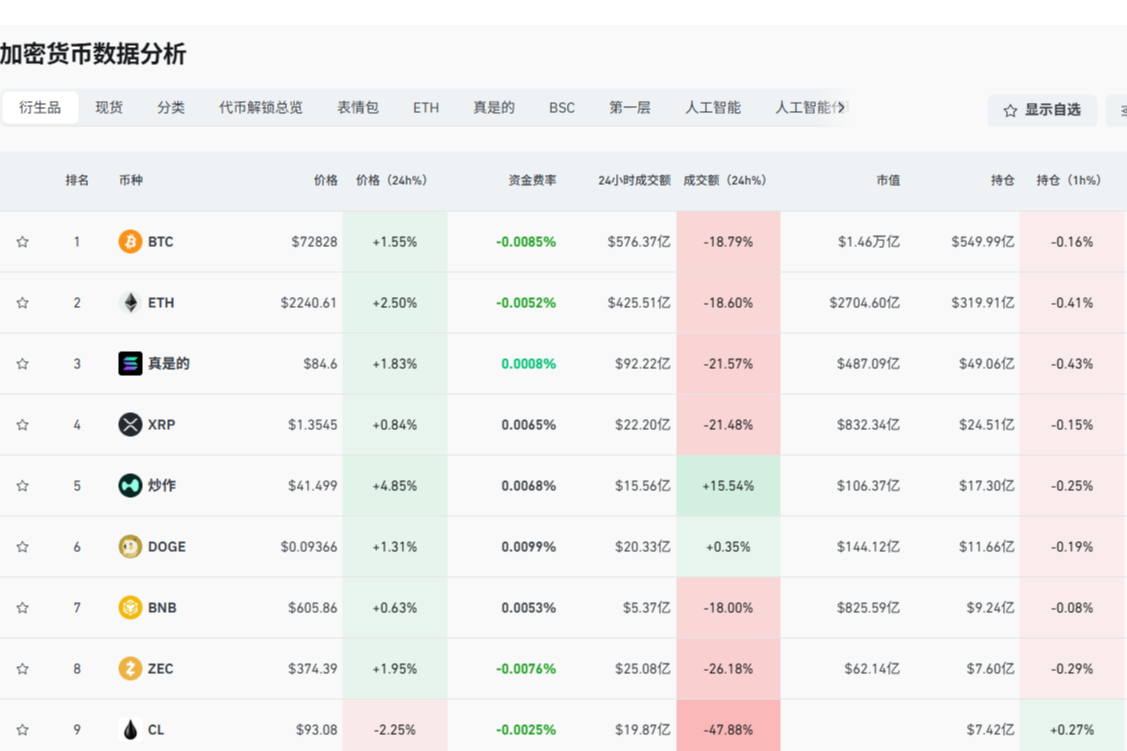
Task: Toggle favorite star for ETH row
Action: click(x=22, y=303)
